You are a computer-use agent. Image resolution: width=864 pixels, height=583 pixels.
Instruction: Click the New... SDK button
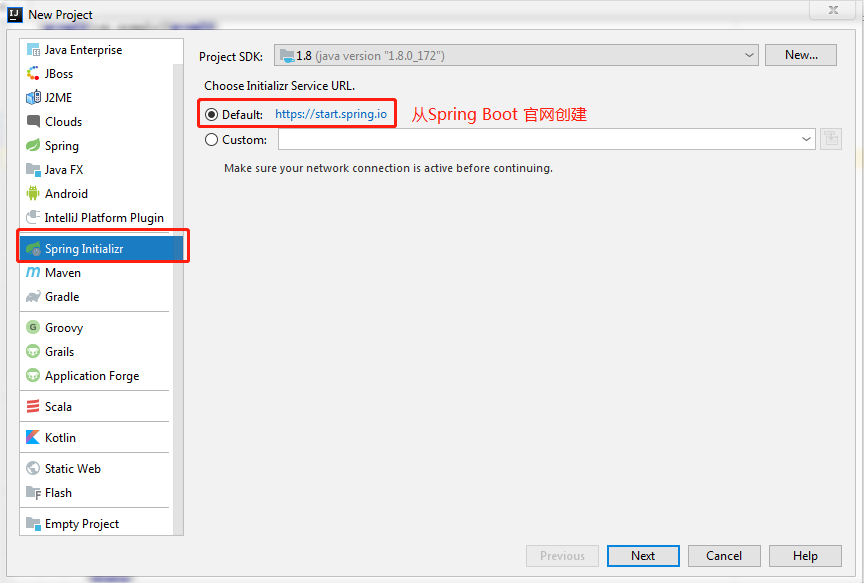(x=801, y=55)
